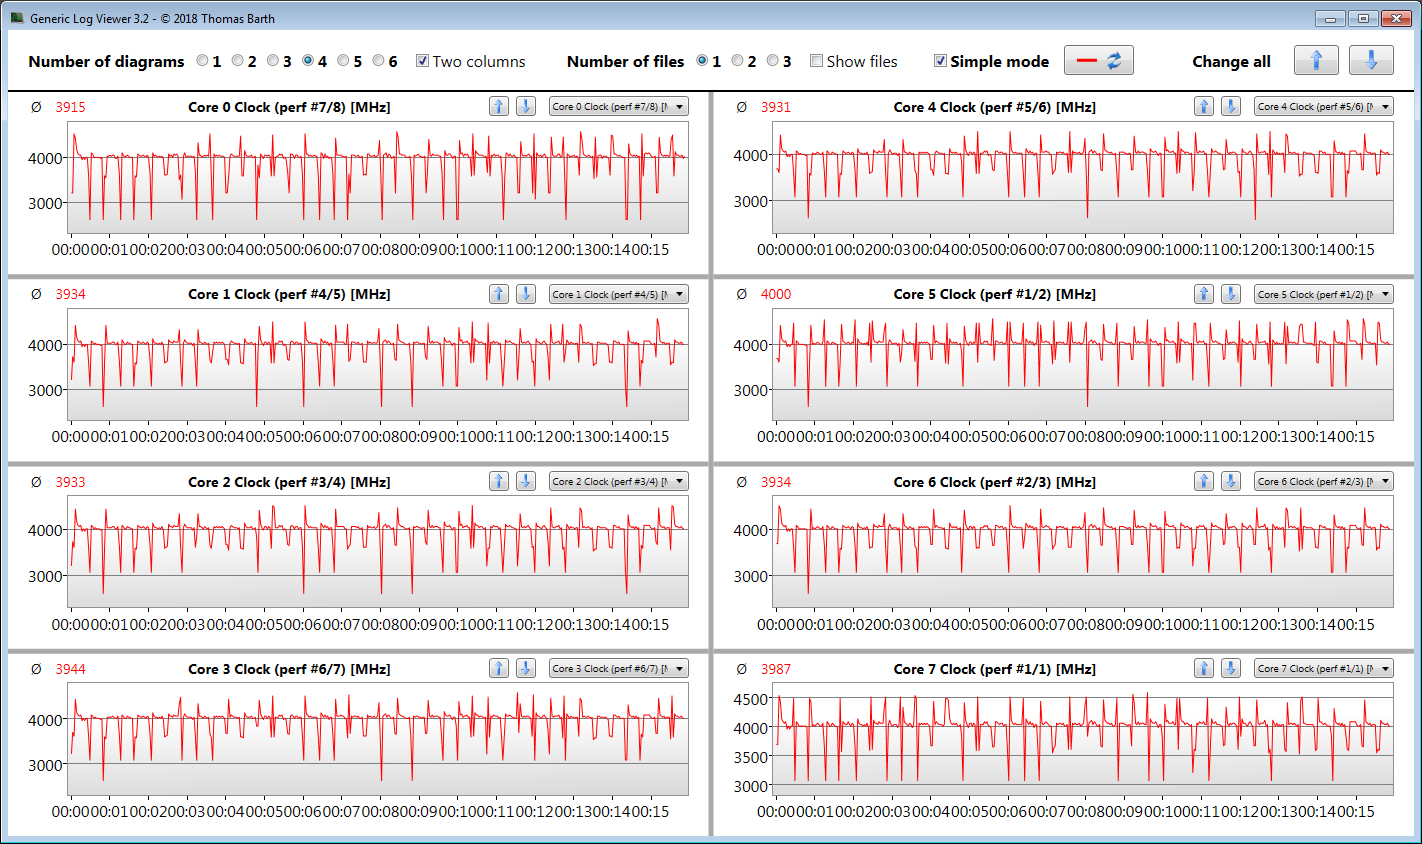The width and height of the screenshot is (1422, 844).
Task: Open the Core 5 Clock sensor dropdown
Action: 1324,294
